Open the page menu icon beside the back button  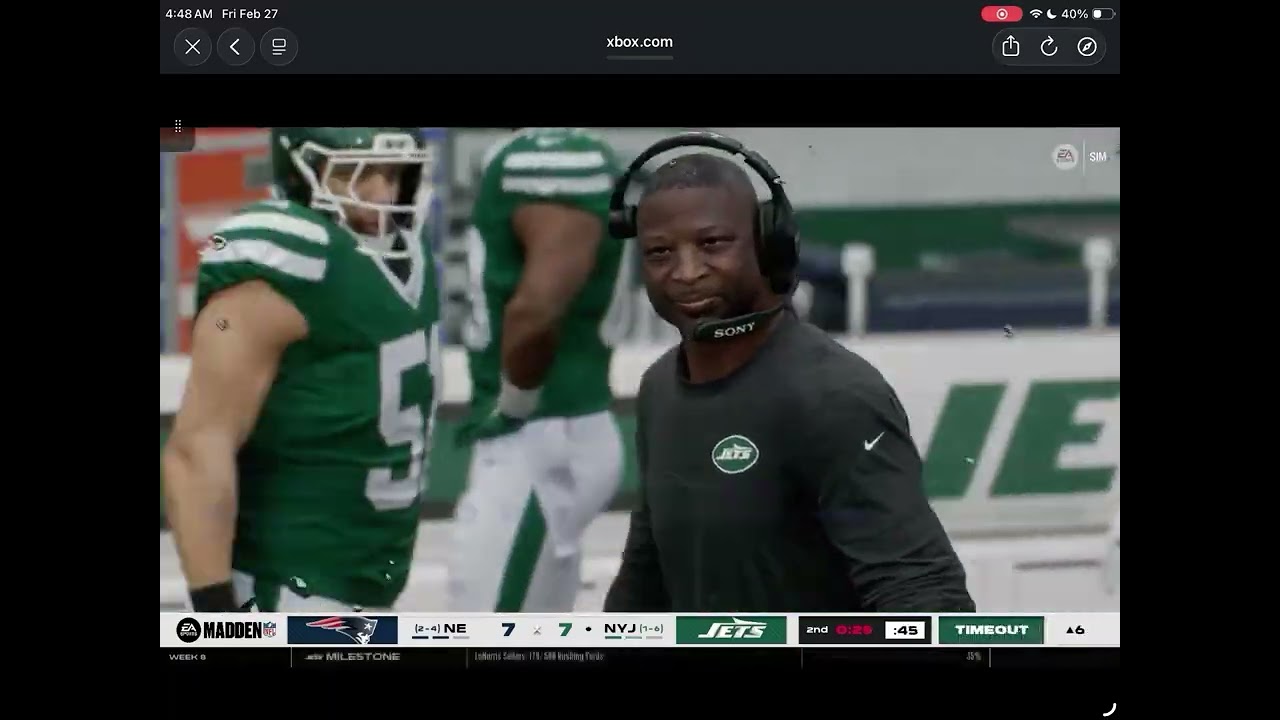[279, 47]
